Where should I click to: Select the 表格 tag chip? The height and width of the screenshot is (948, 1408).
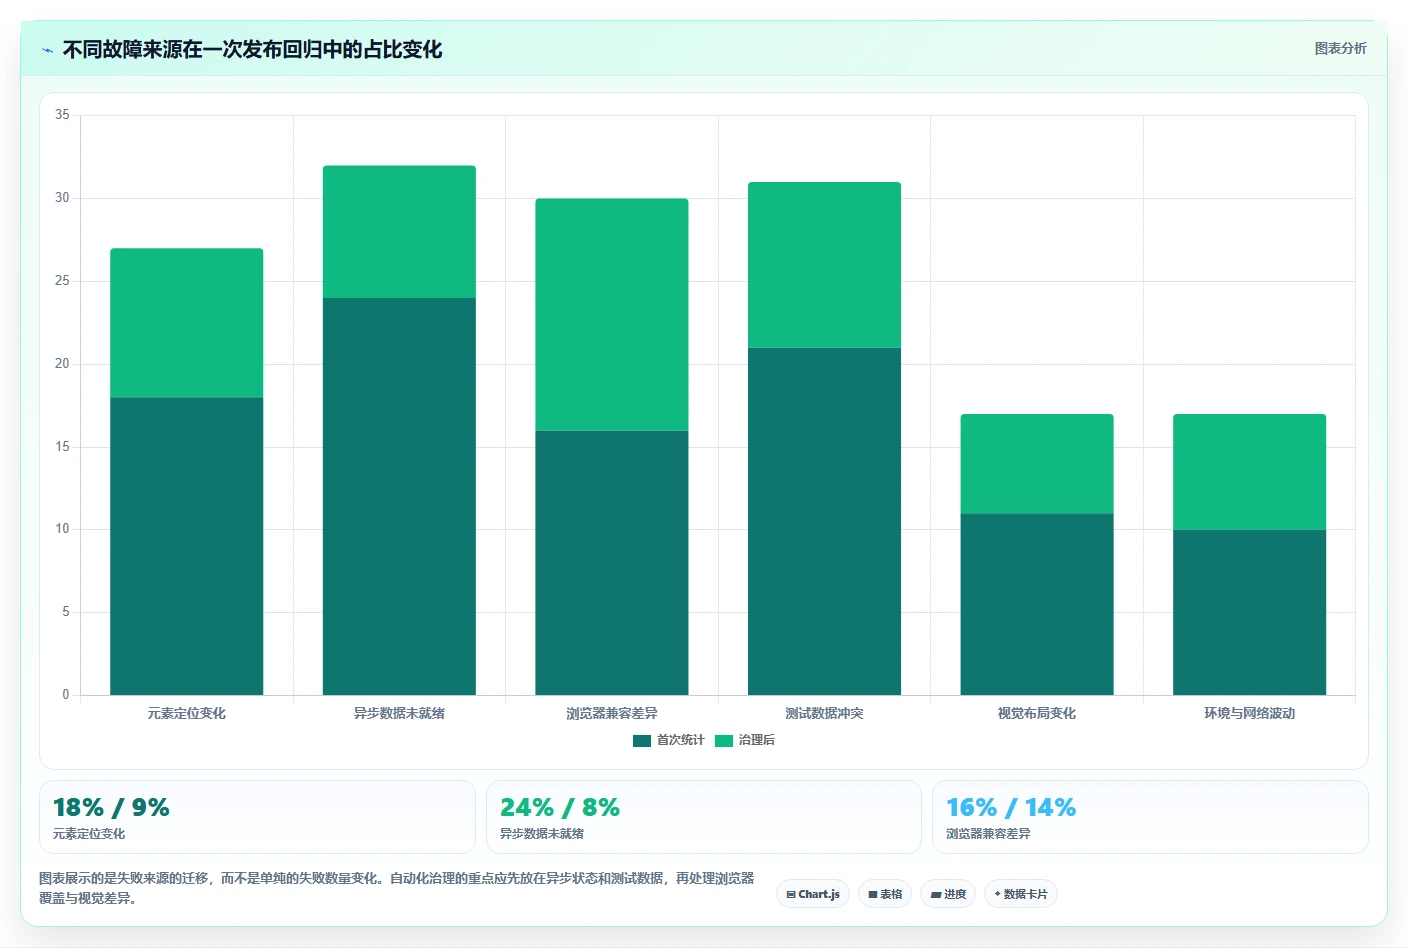point(885,894)
